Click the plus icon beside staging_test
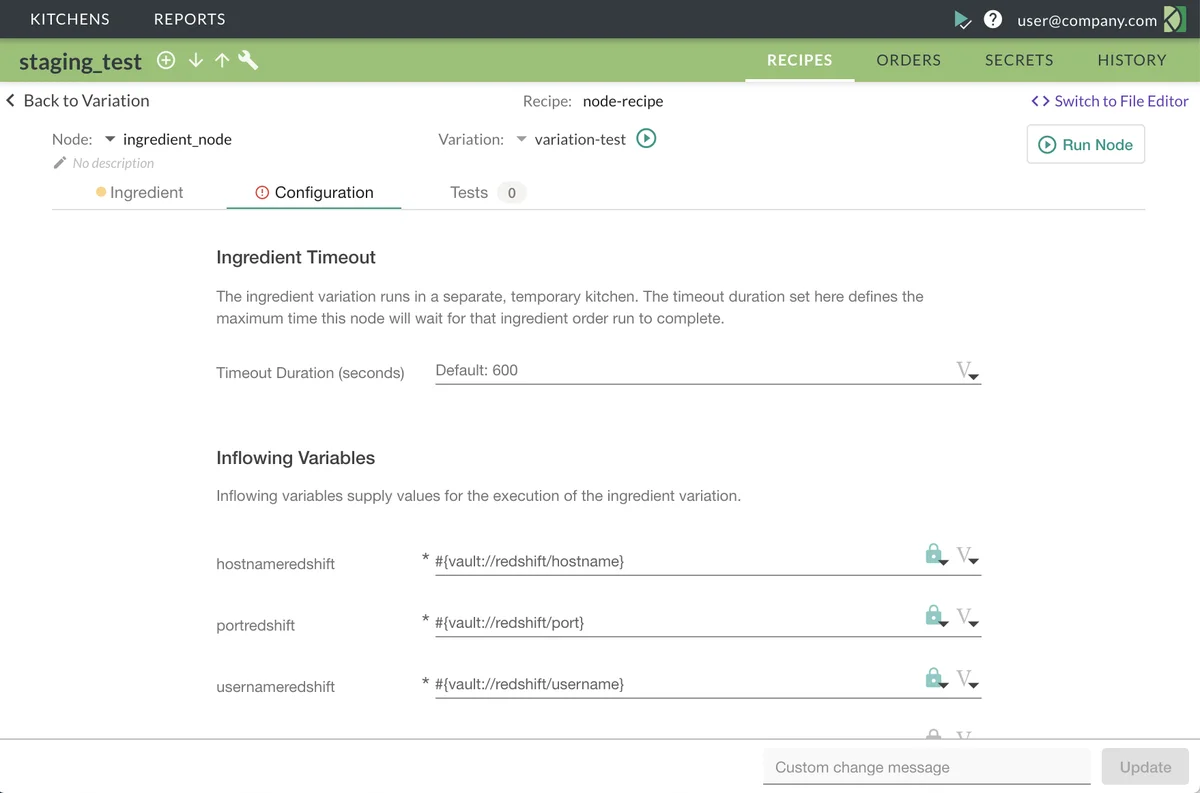The image size is (1200, 793). 167,61
